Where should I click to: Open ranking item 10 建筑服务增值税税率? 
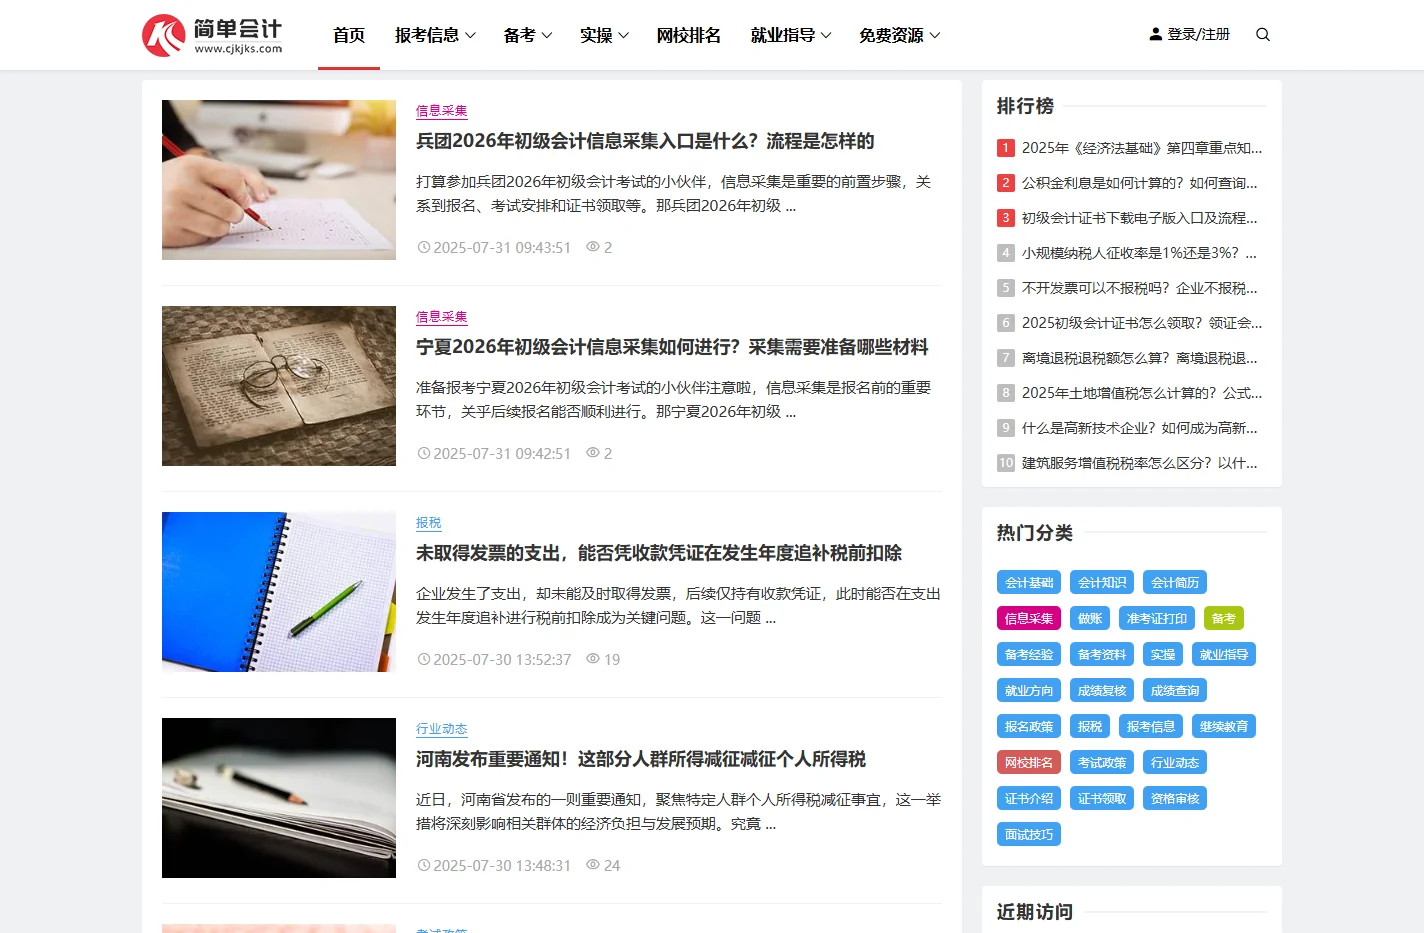point(1140,463)
